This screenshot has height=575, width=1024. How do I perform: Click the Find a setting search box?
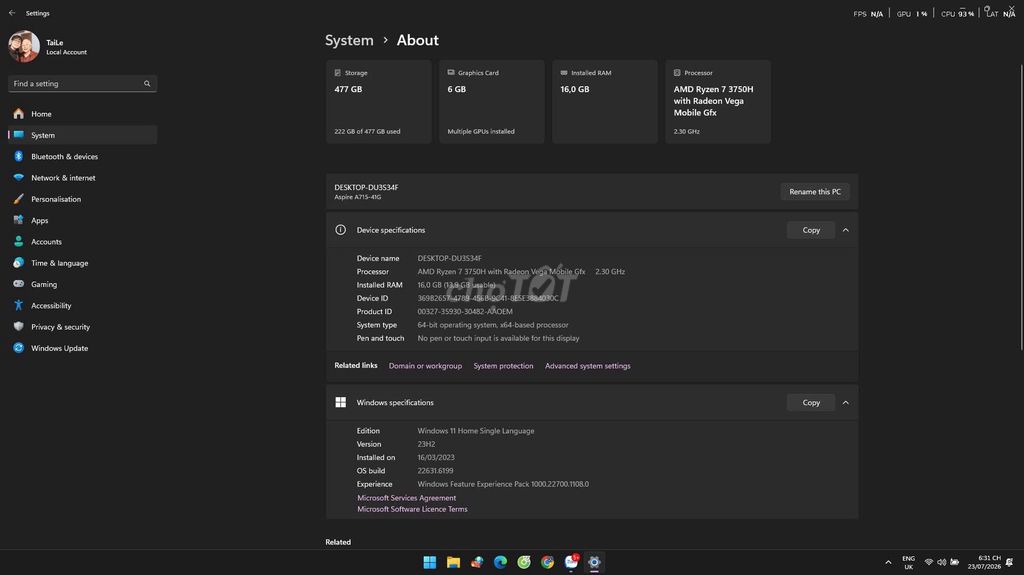tap(82, 84)
